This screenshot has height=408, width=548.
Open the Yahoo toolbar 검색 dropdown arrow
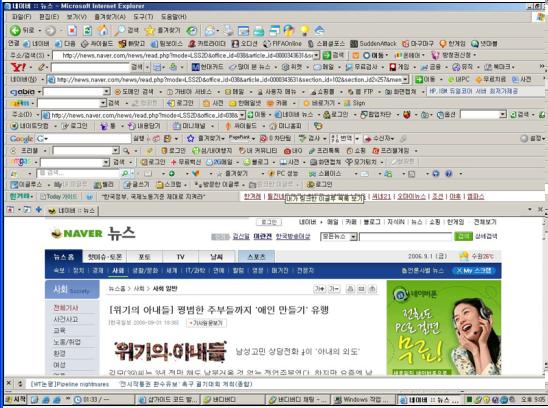click(x=148, y=67)
